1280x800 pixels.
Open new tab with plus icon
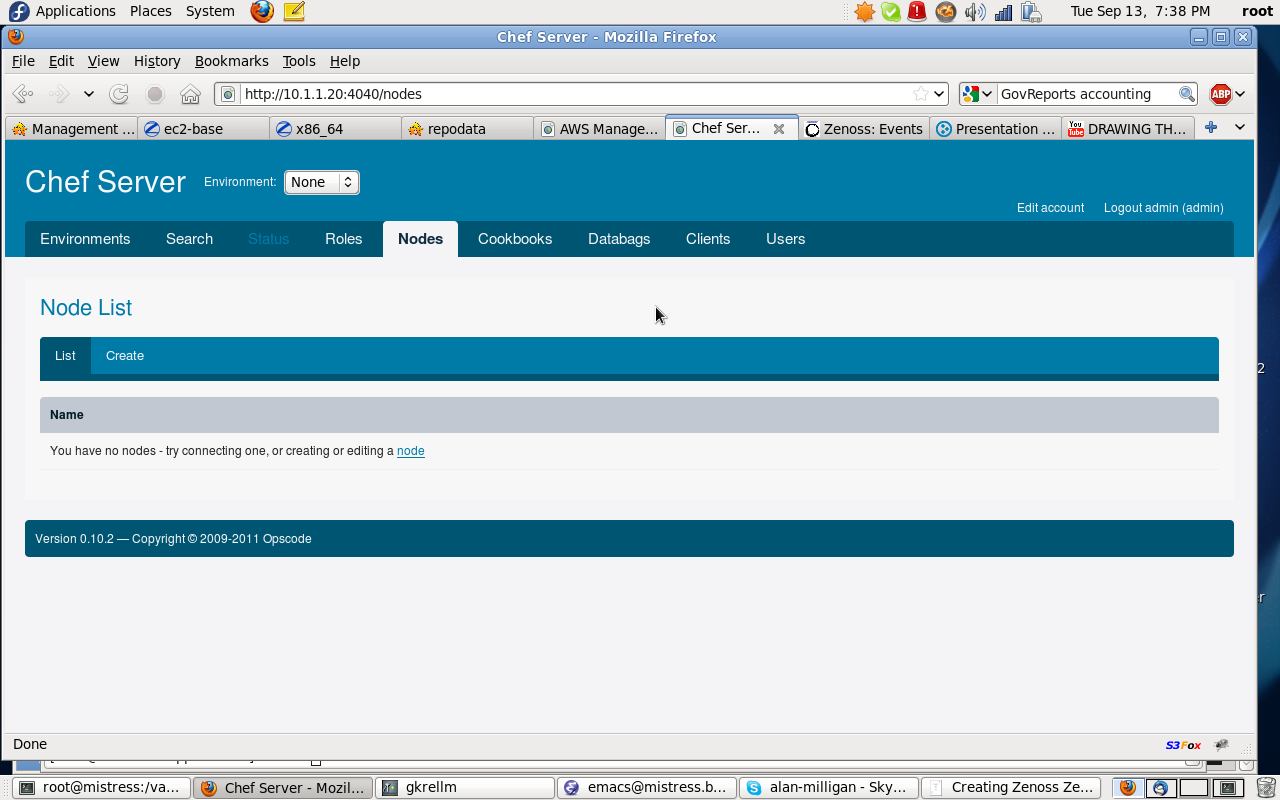(1210, 128)
